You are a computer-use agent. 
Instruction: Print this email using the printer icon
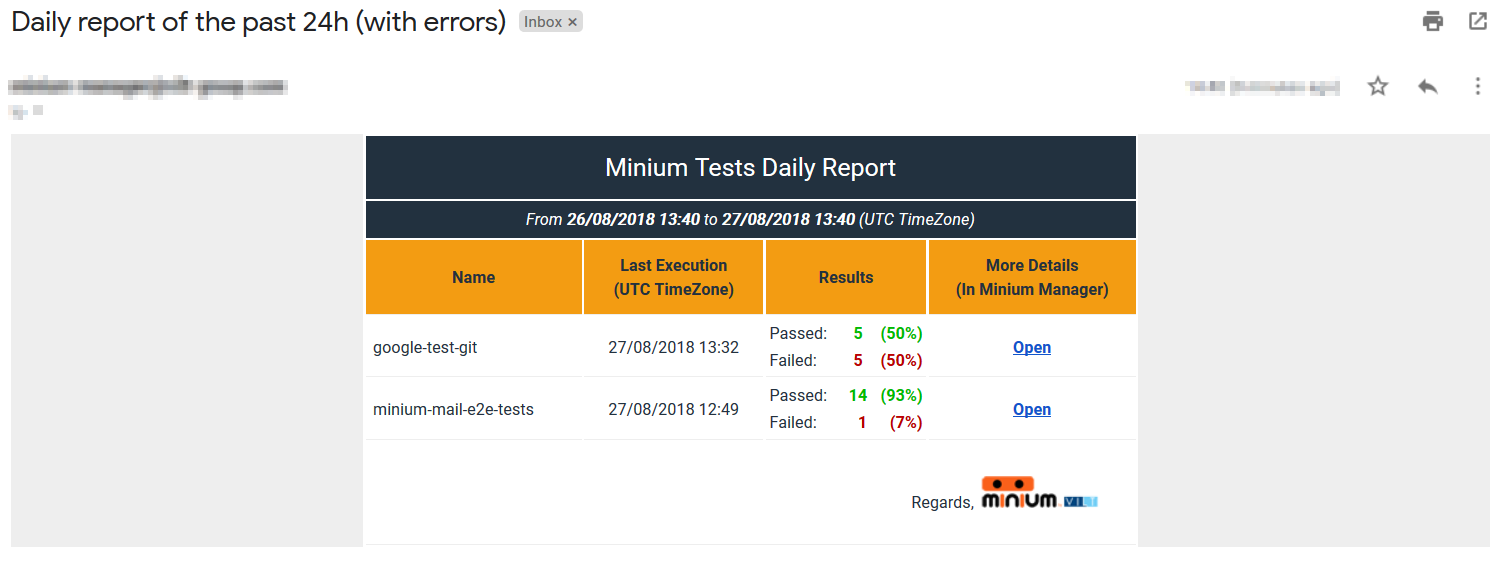[1433, 21]
